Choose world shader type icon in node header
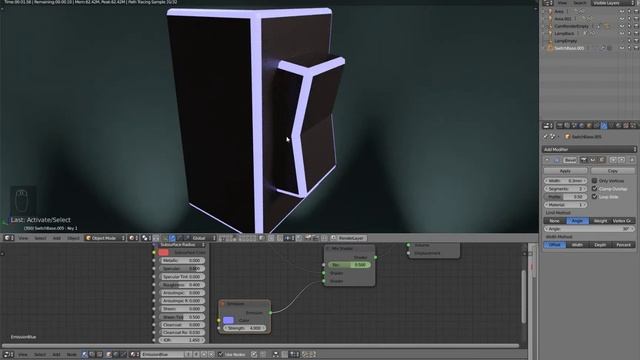 [116, 354]
